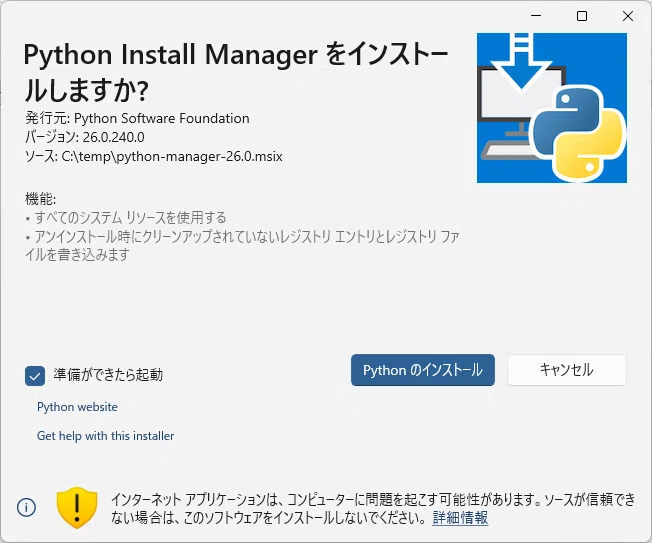Minimize the installer window

(x=536, y=16)
